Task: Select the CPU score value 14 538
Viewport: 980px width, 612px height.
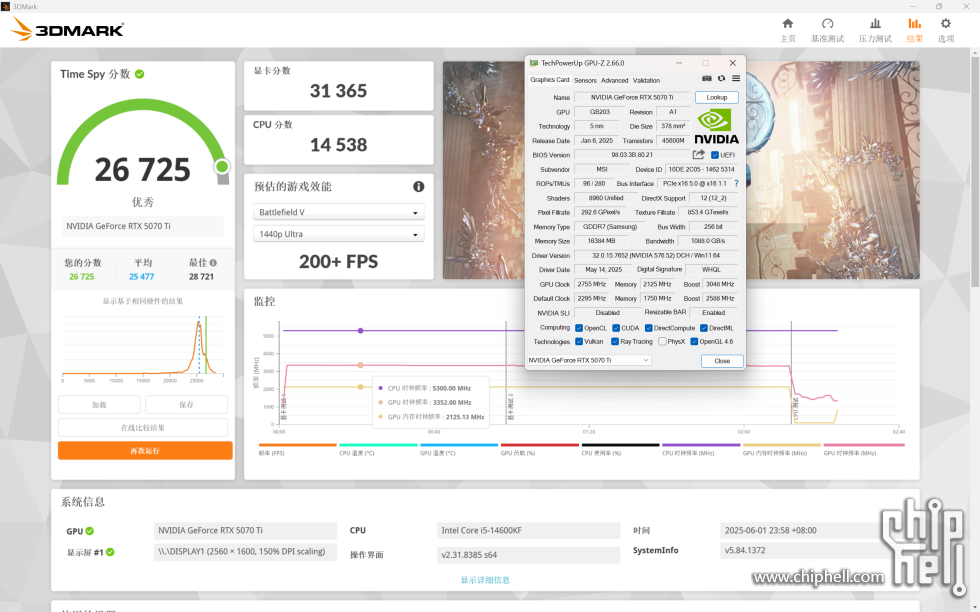Action: coord(338,145)
